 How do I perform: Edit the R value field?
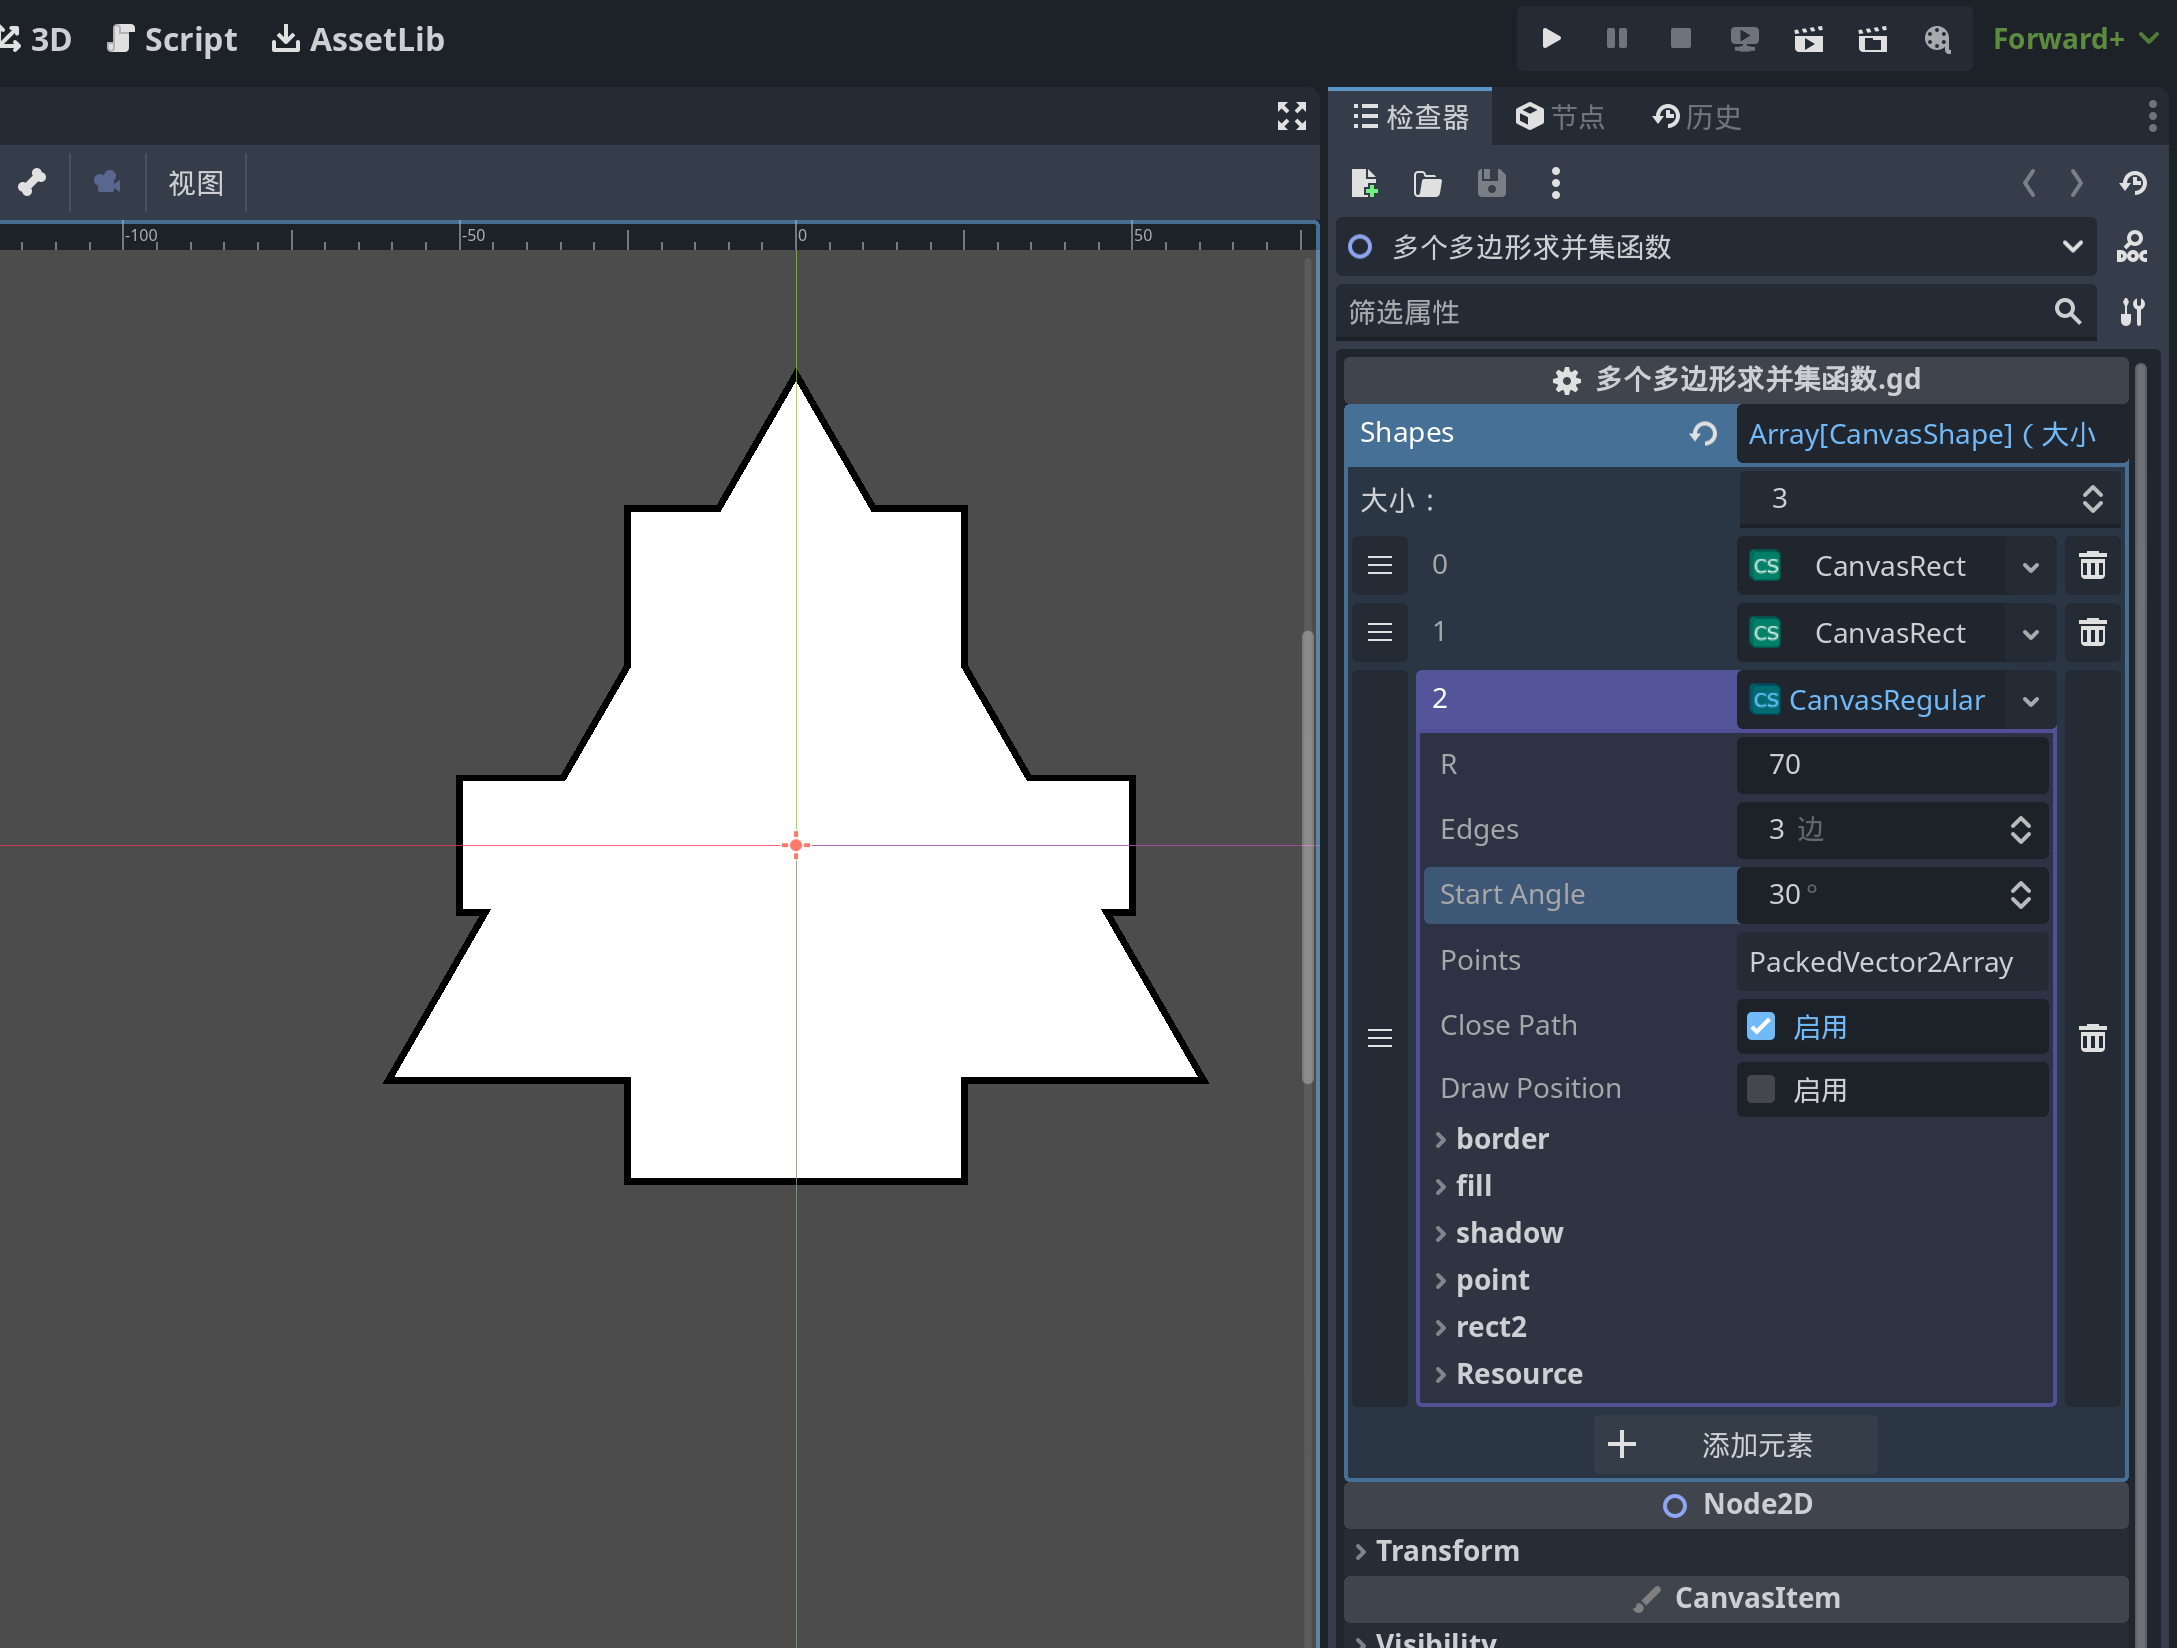tap(1890, 764)
